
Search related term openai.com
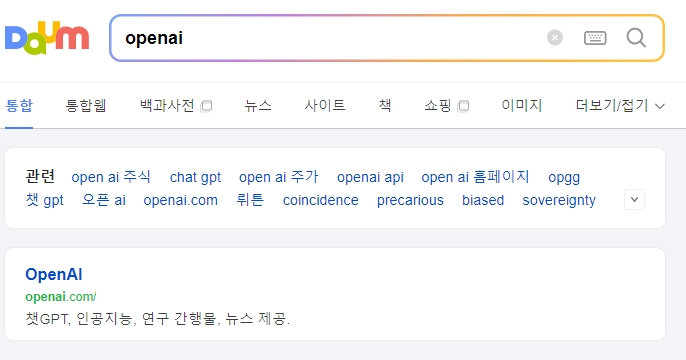point(180,200)
